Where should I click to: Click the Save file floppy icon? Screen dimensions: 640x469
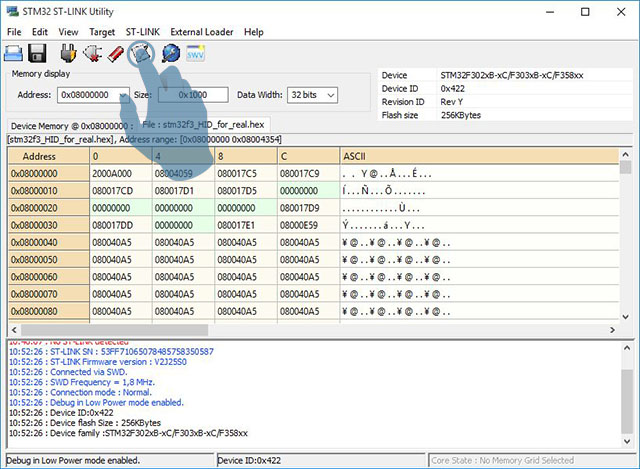pos(38,53)
